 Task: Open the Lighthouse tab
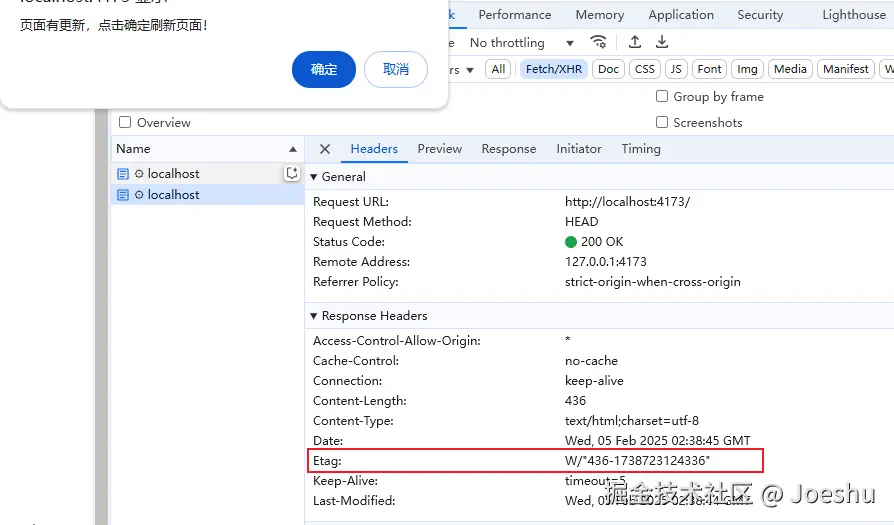click(x=854, y=15)
